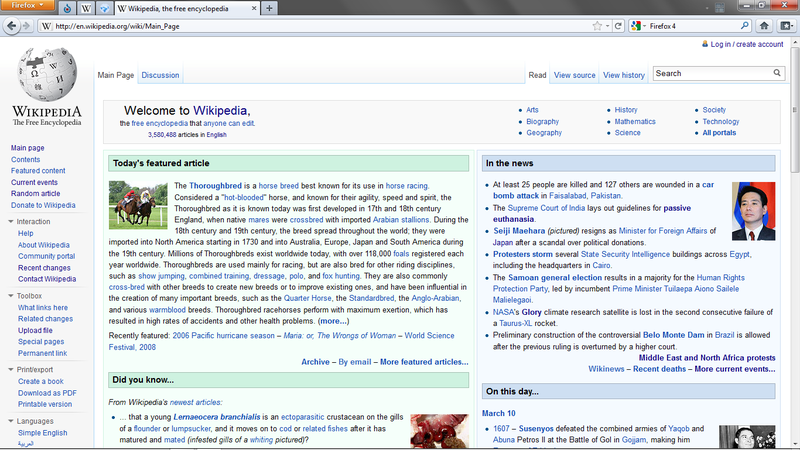Open Recent deaths link
This screenshot has width=800, height=450.
(659, 369)
